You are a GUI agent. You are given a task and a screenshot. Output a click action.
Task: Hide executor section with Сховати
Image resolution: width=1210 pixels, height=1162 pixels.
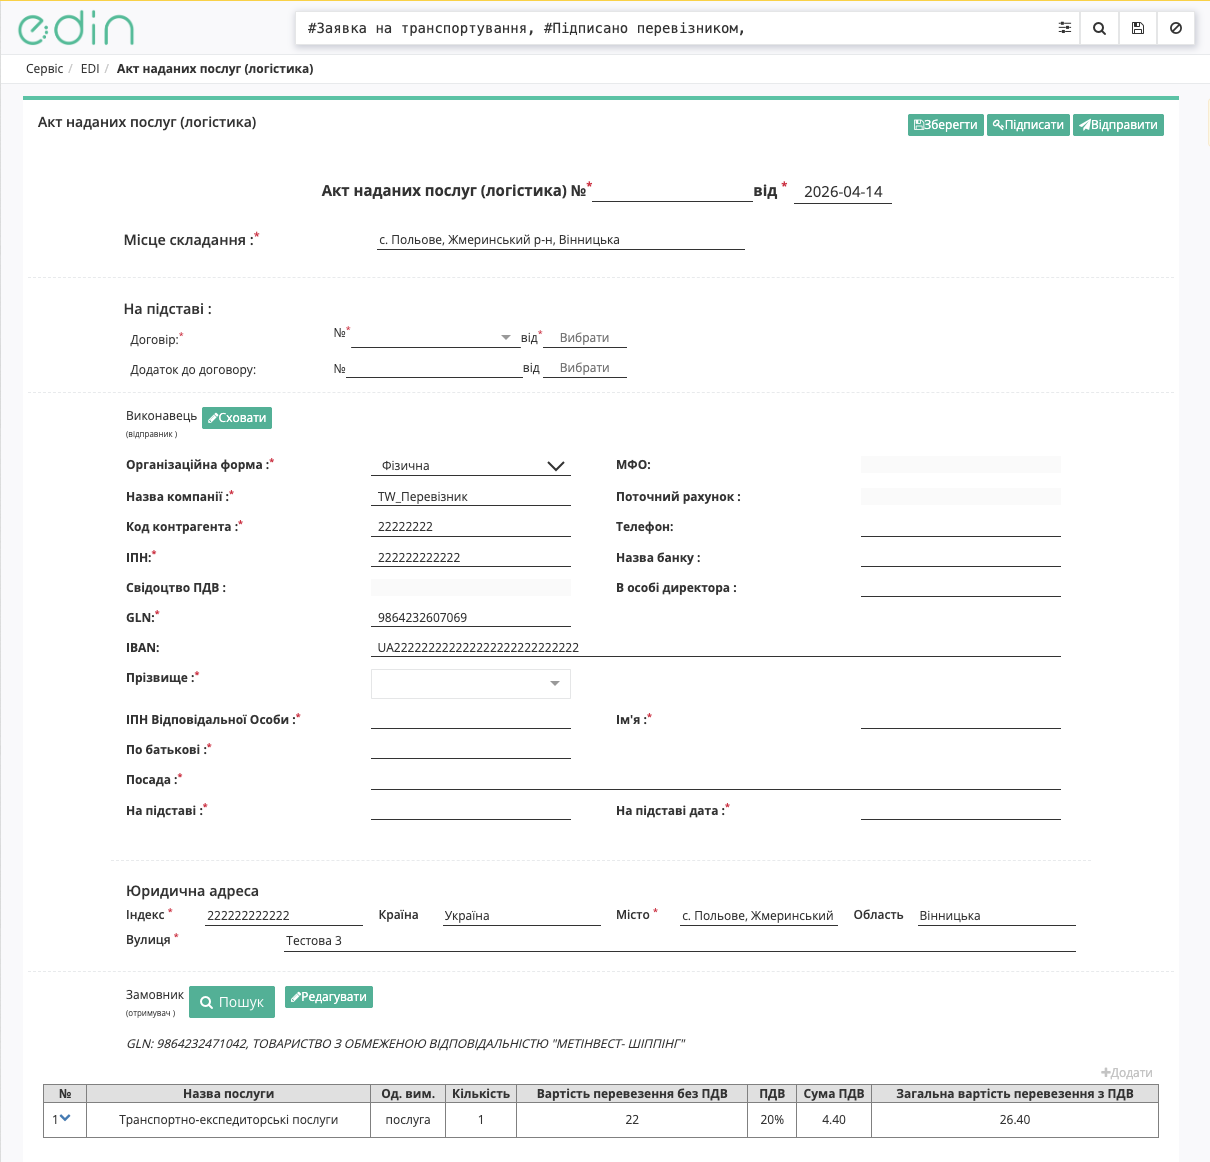pos(237,418)
